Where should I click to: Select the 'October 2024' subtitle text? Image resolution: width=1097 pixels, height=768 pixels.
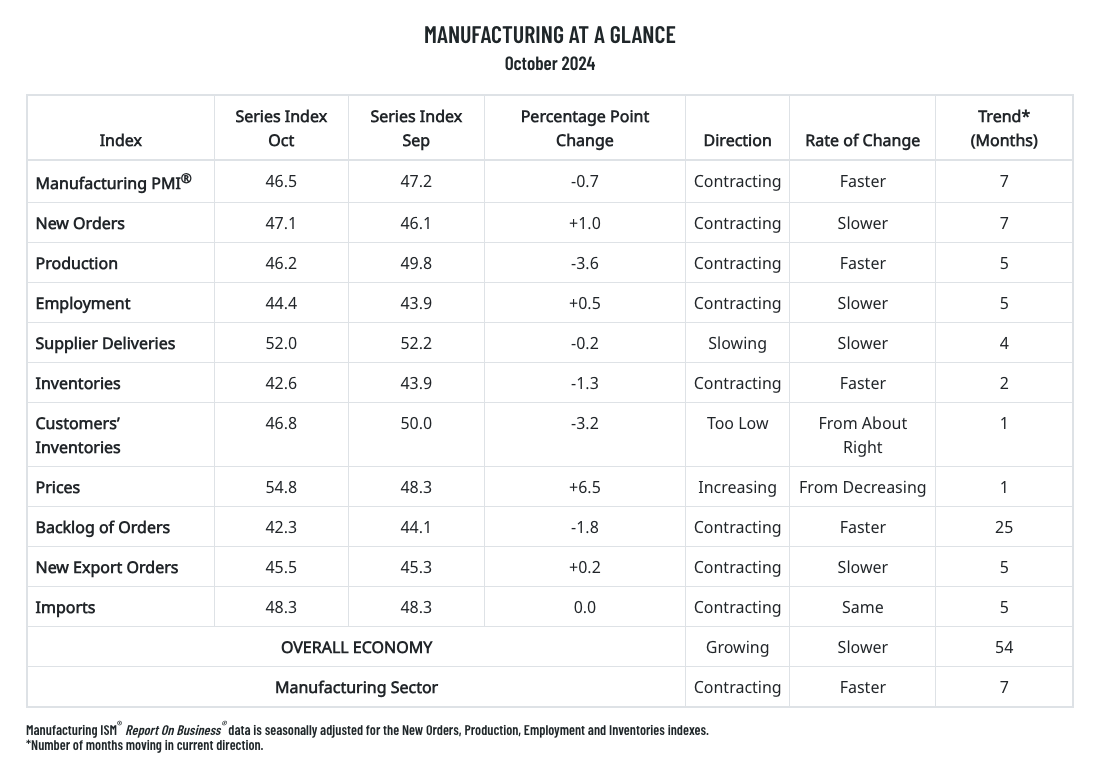click(549, 64)
